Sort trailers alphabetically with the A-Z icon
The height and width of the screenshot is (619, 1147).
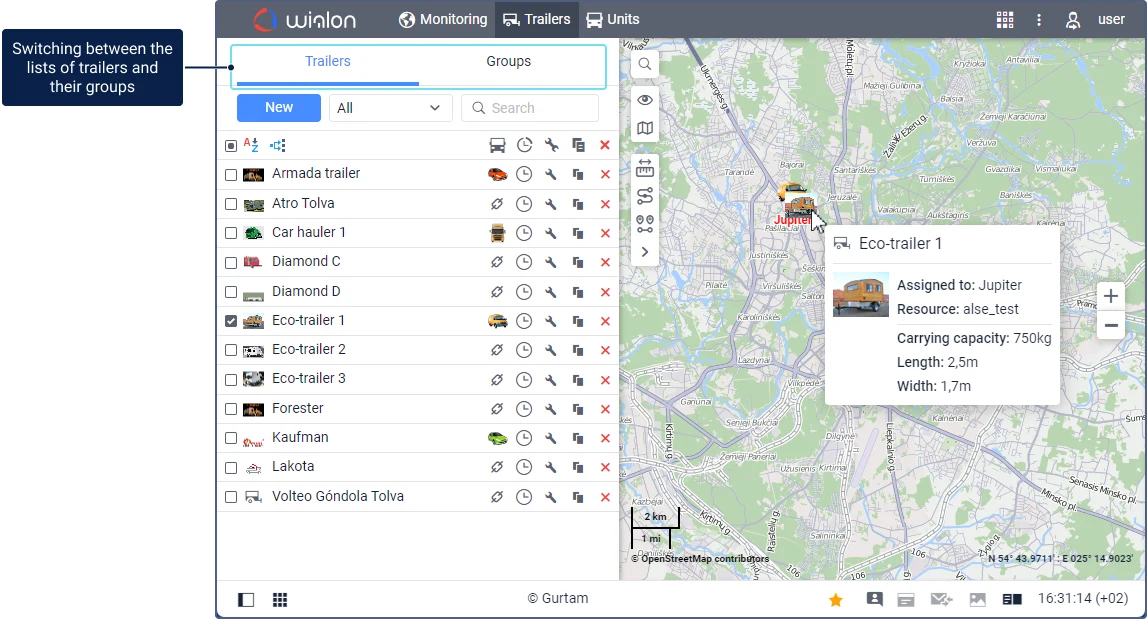click(251, 145)
